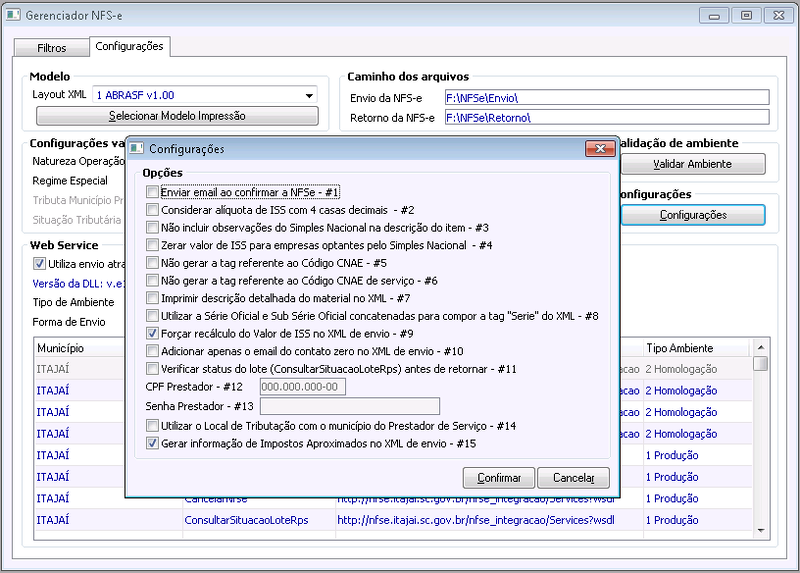Select the Configurações tab in main window

pos(130,46)
